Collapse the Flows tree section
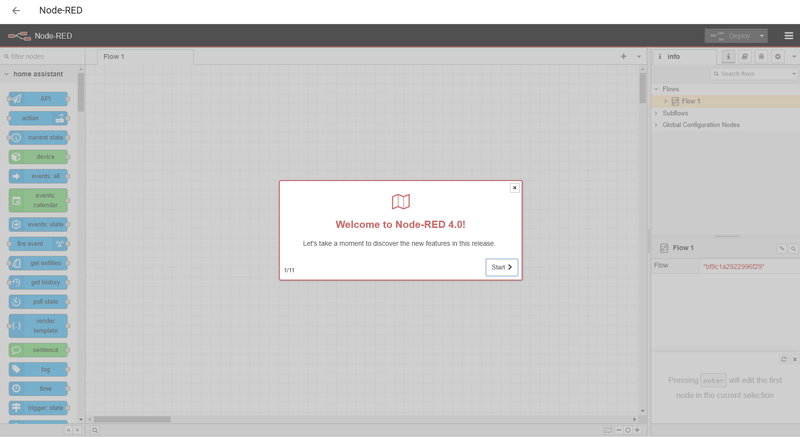The height and width of the screenshot is (437, 800). point(657,89)
